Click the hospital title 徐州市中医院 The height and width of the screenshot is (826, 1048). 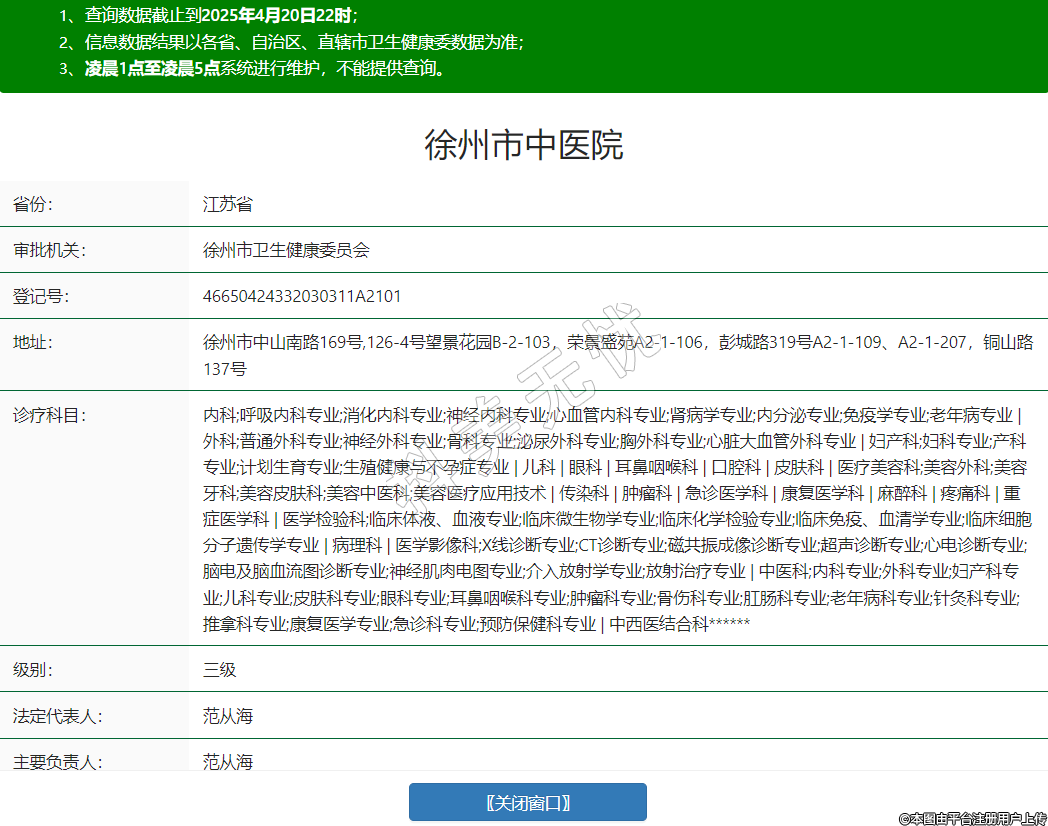(524, 145)
